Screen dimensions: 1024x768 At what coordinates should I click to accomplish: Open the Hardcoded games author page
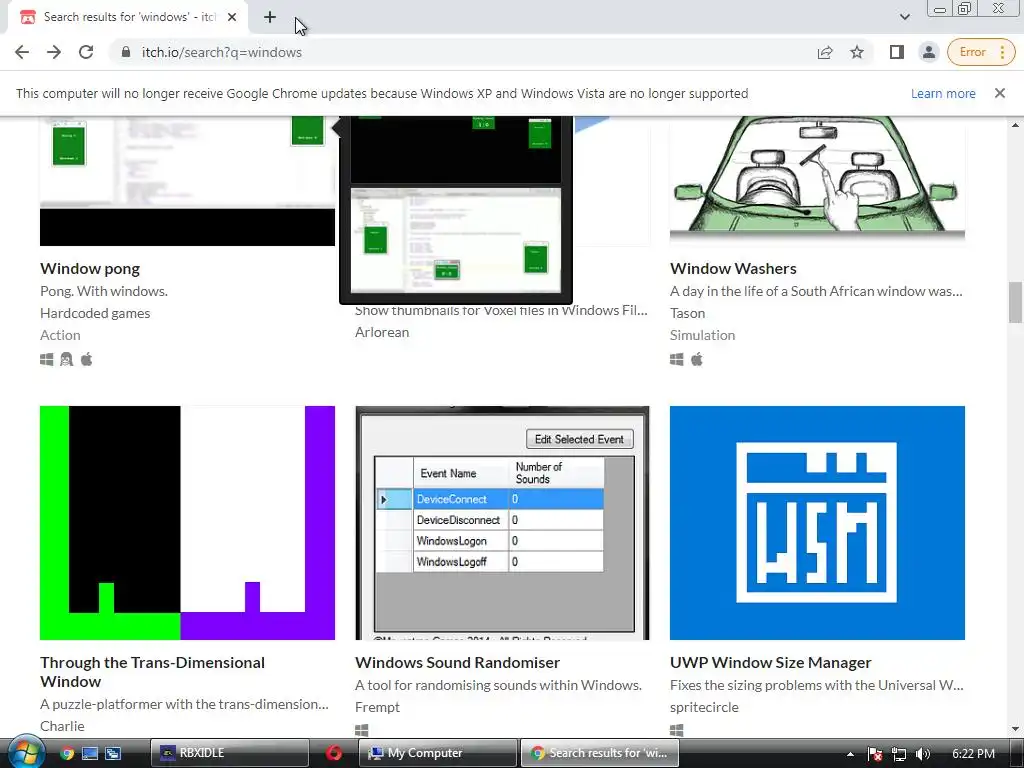(95, 313)
